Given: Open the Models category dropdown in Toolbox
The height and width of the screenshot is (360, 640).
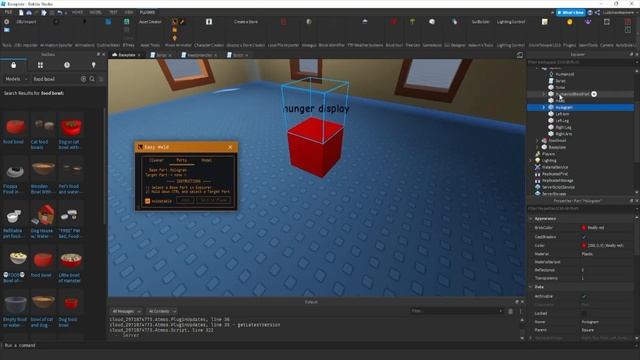Looking at the screenshot, I should (16, 79).
